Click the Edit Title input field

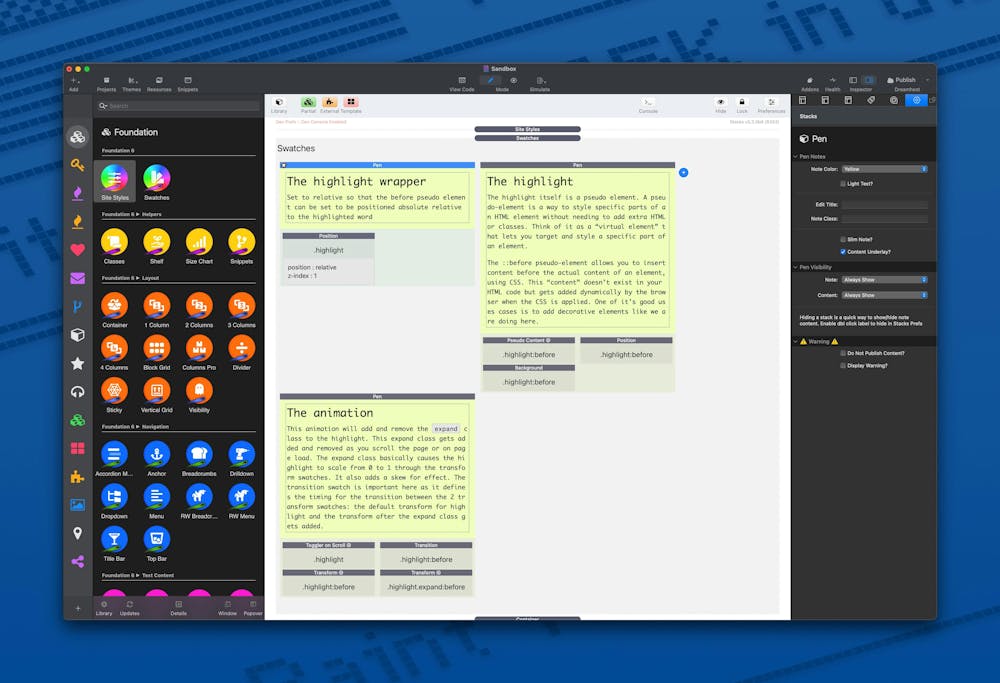(884, 205)
